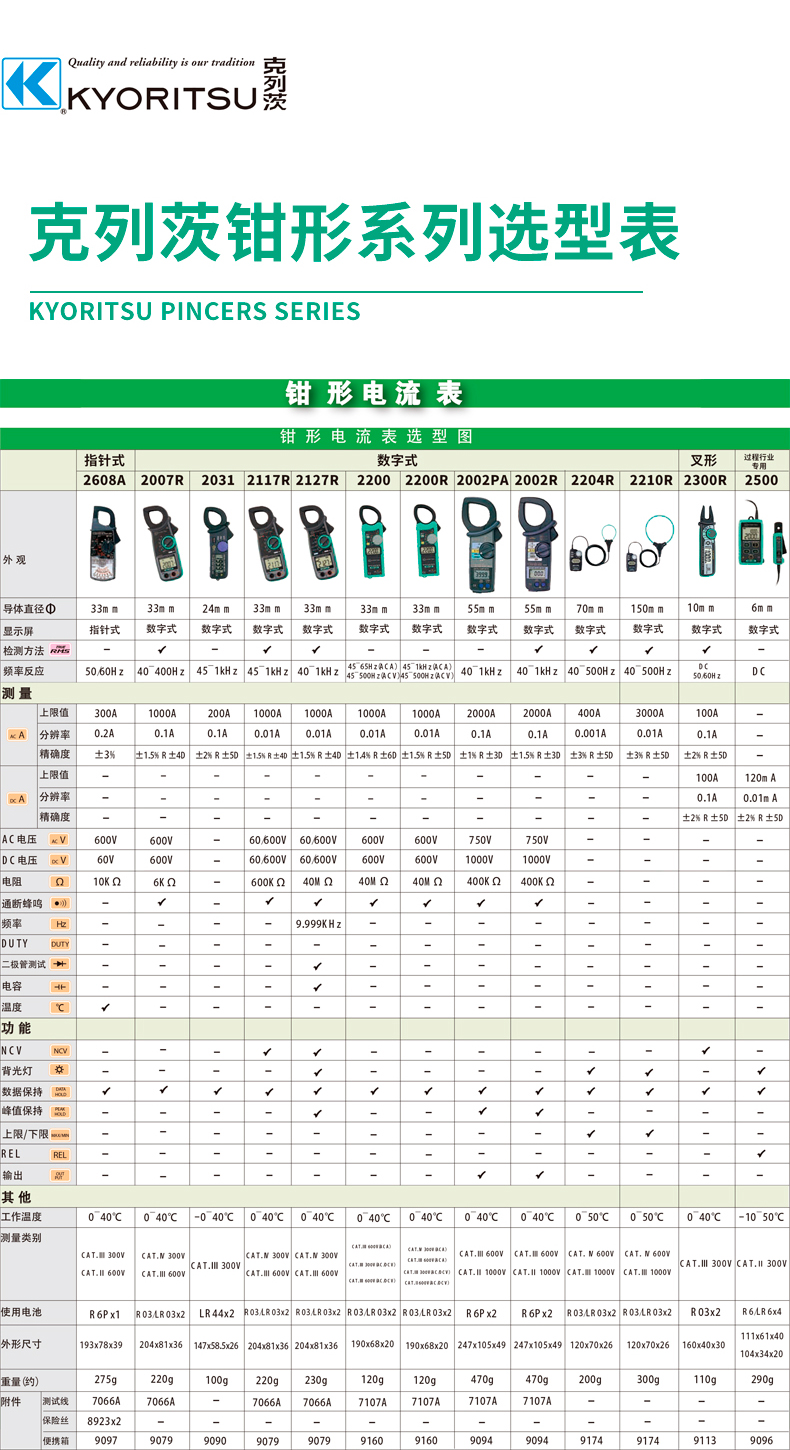Click the diode test symbol icon
This screenshot has height=1450, width=790.
coord(60,965)
